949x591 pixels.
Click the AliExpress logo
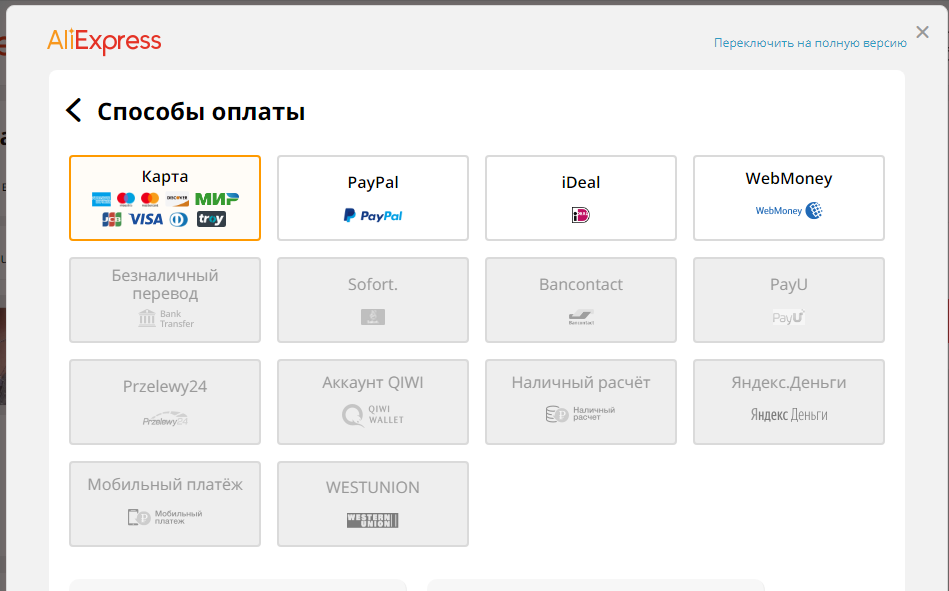click(x=104, y=41)
